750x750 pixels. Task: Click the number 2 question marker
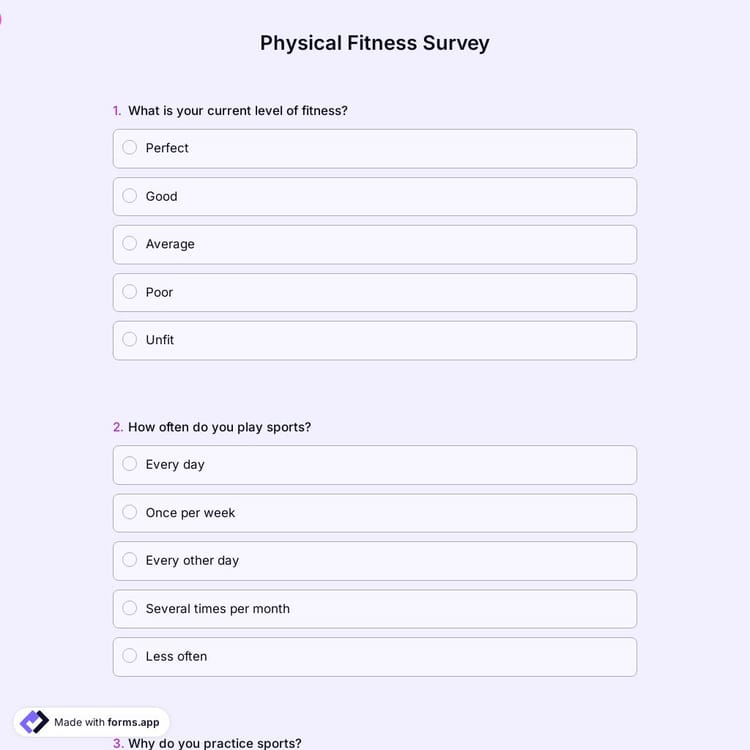click(118, 427)
